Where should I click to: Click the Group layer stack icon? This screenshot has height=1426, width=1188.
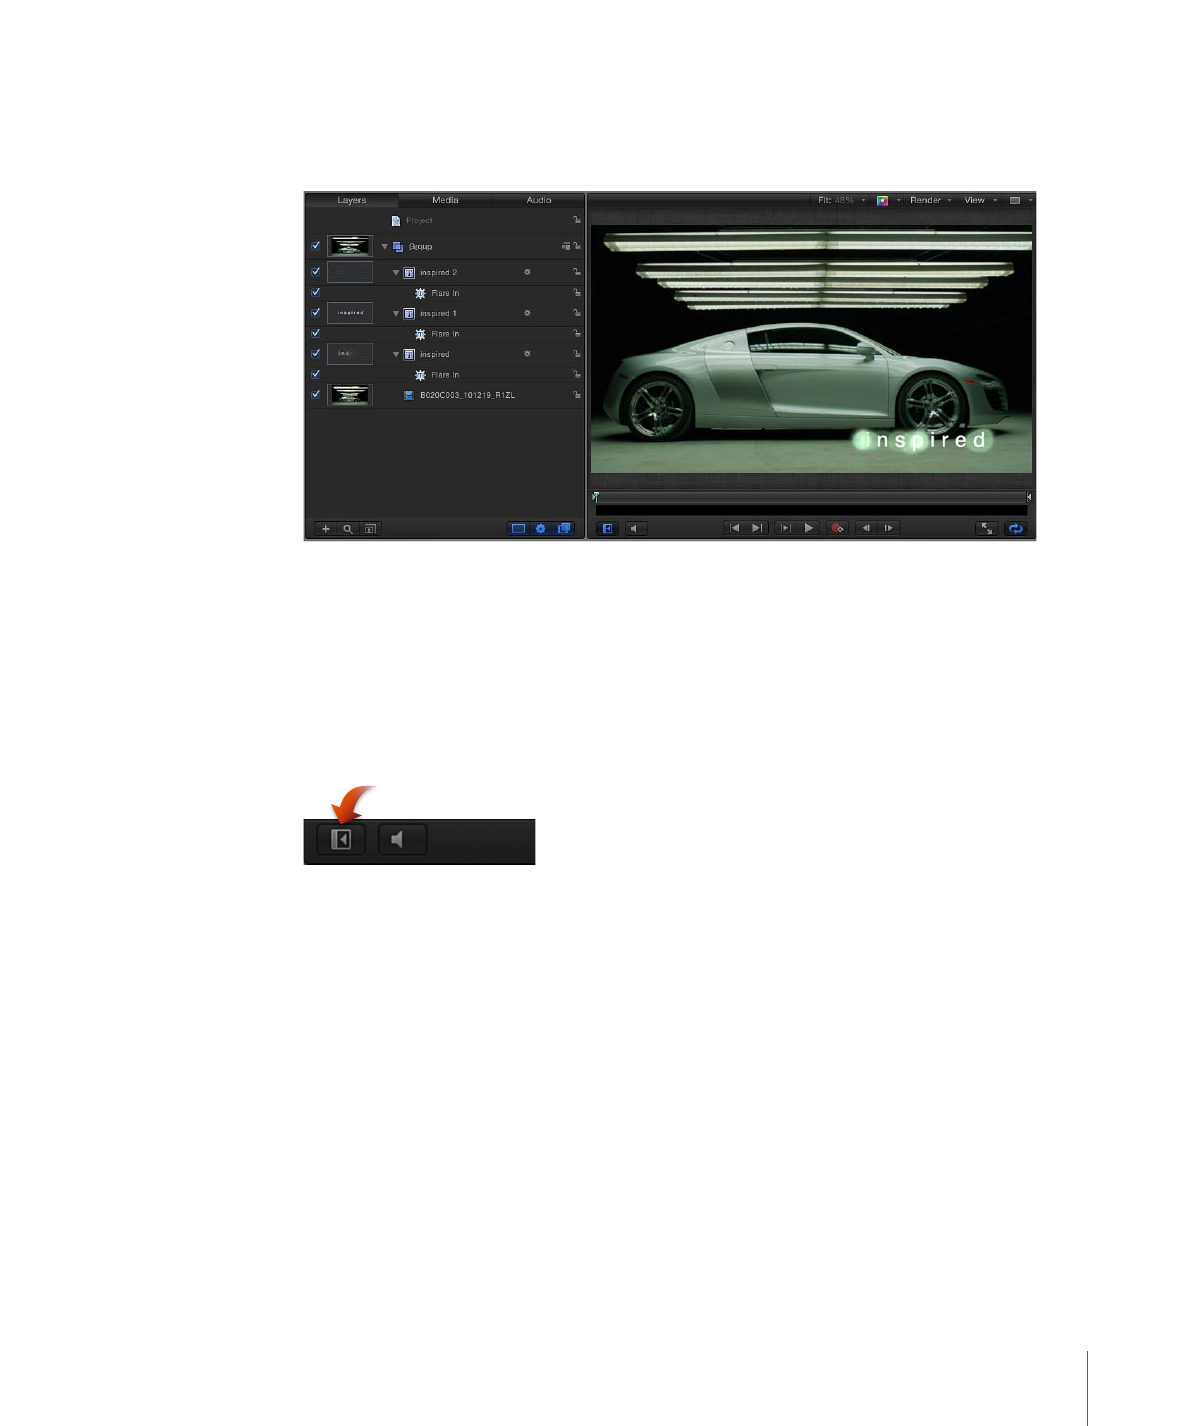point(398,246)
